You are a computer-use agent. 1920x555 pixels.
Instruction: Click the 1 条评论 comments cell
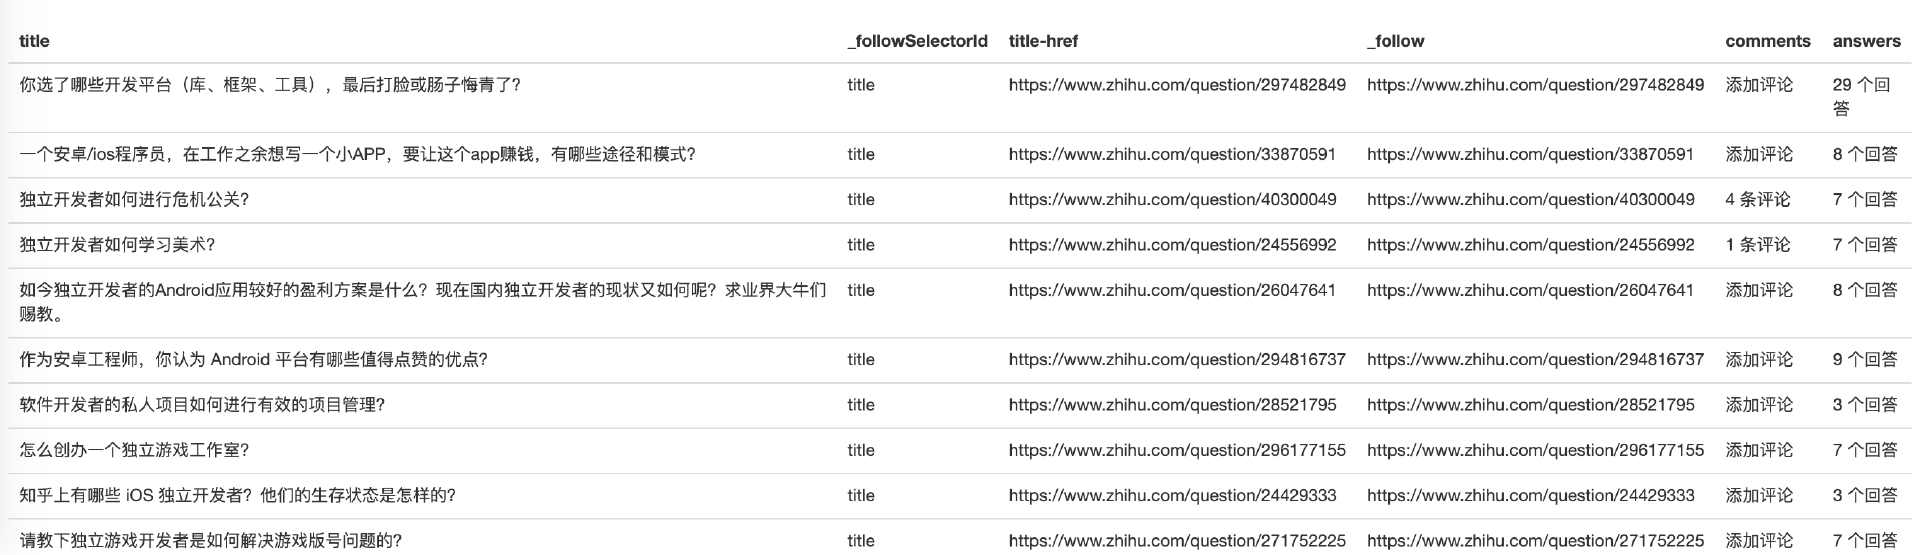(x=1757, y=245)
